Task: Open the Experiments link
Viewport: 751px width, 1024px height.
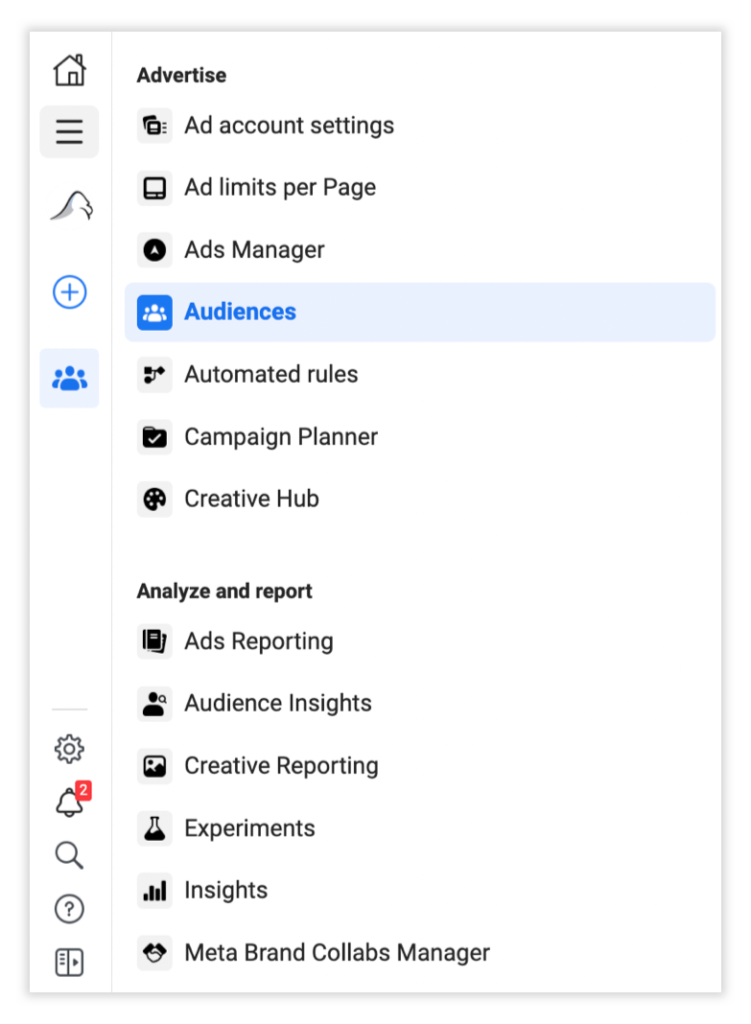Action: [249, 828]
